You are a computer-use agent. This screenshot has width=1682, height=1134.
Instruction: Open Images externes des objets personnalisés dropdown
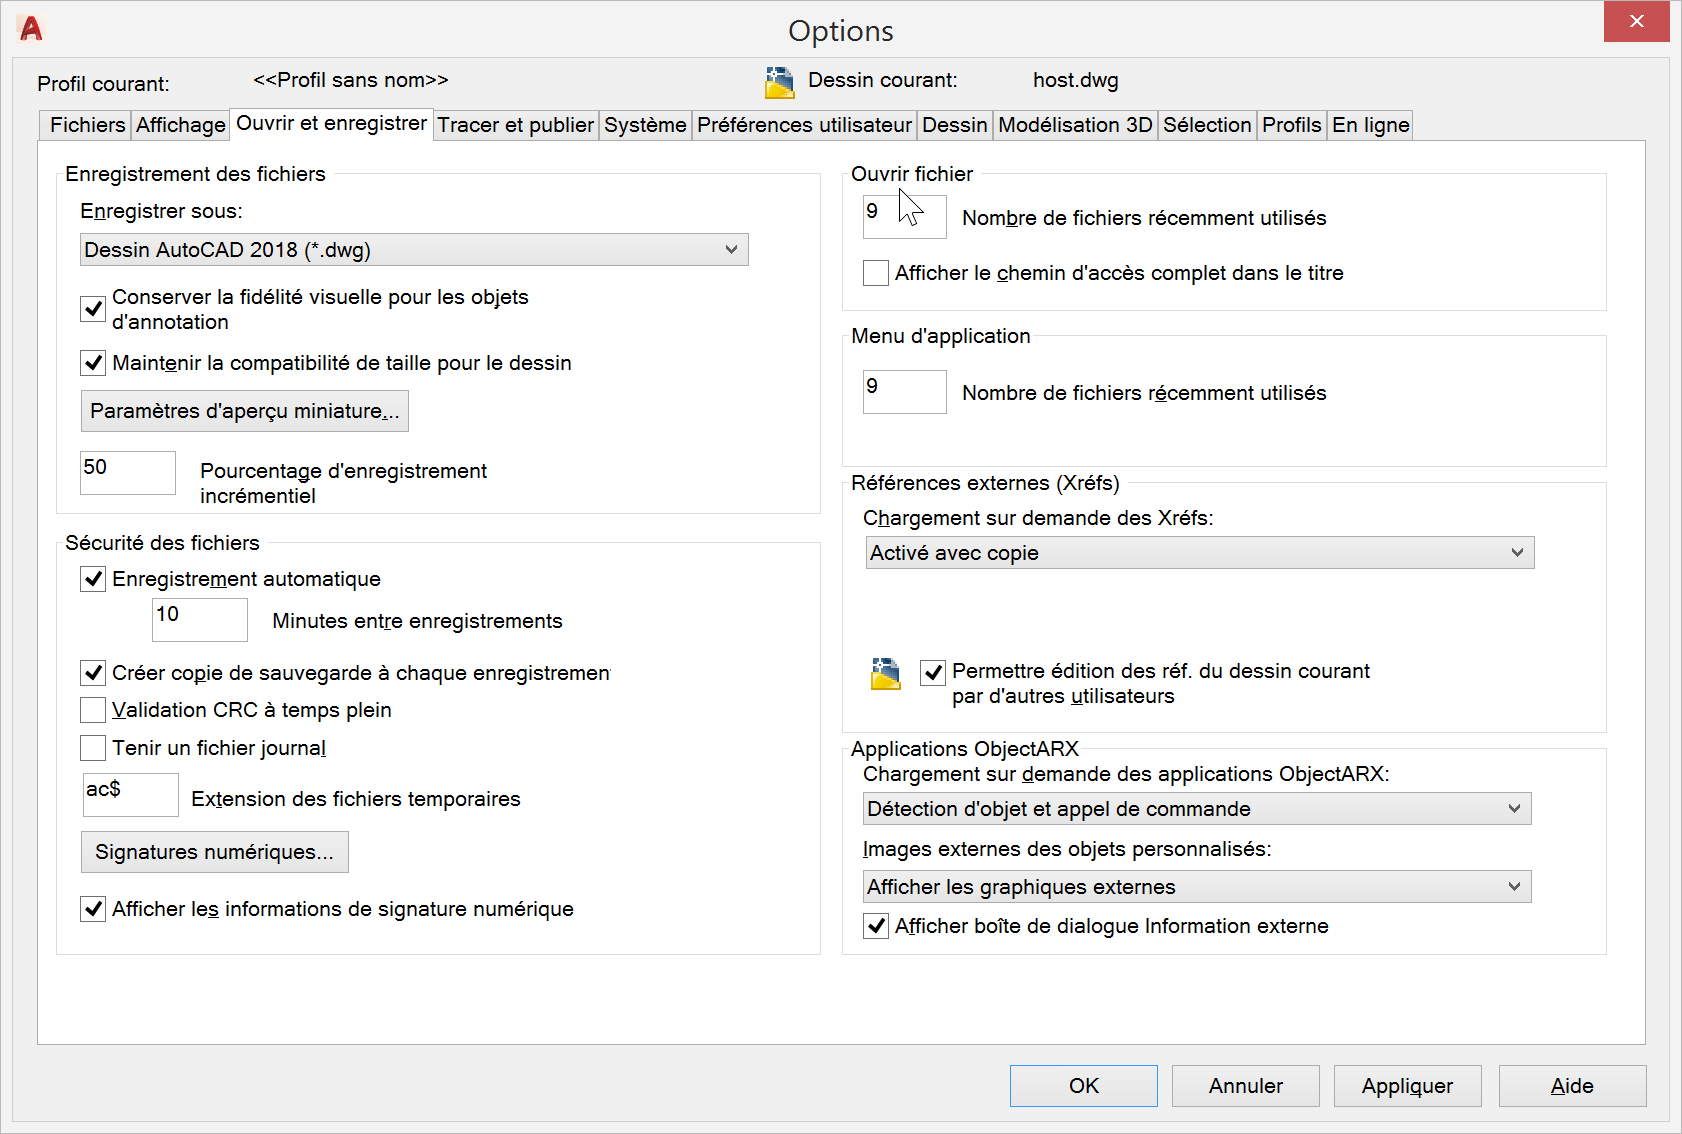coord(1197,887)
